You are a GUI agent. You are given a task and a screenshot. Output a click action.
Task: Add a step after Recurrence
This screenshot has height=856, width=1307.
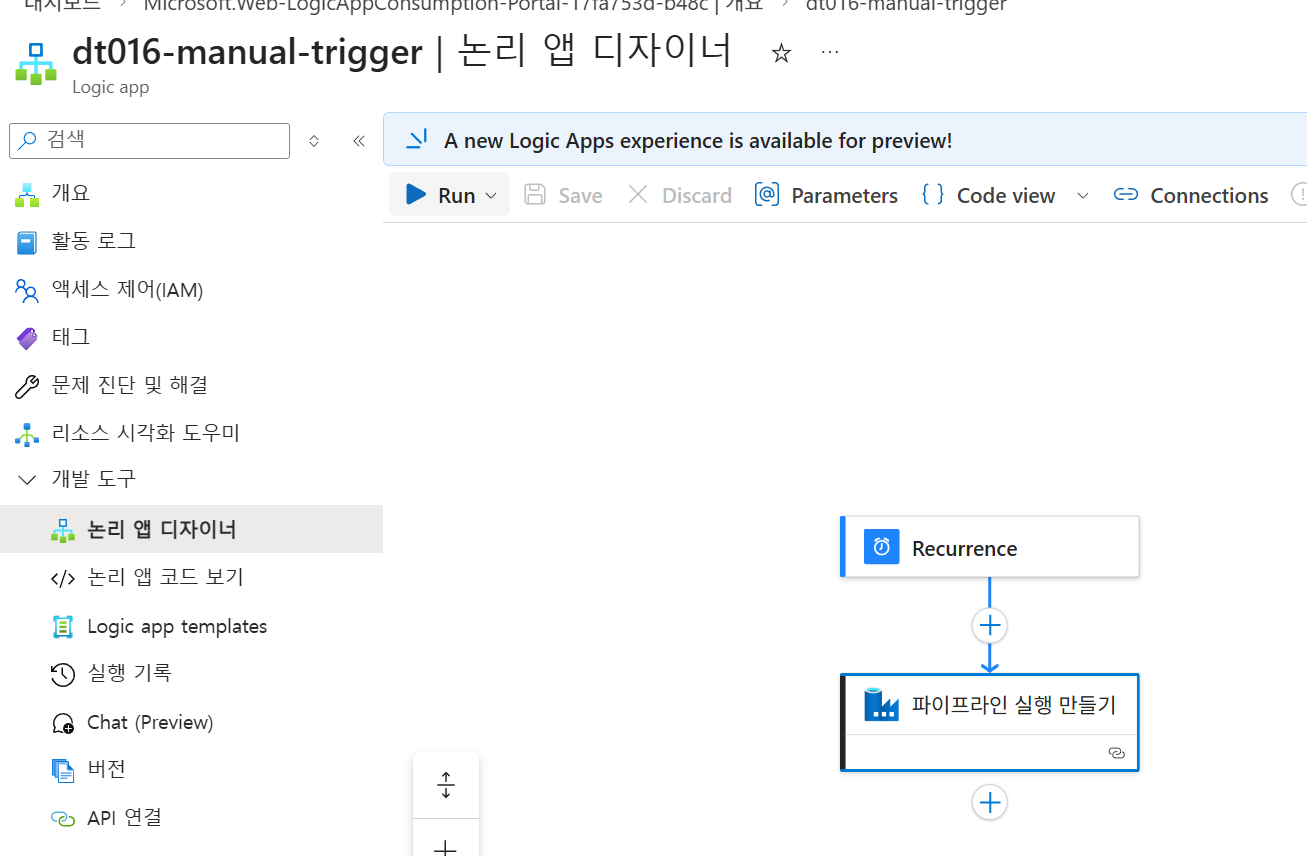click(x=990, y=626)
